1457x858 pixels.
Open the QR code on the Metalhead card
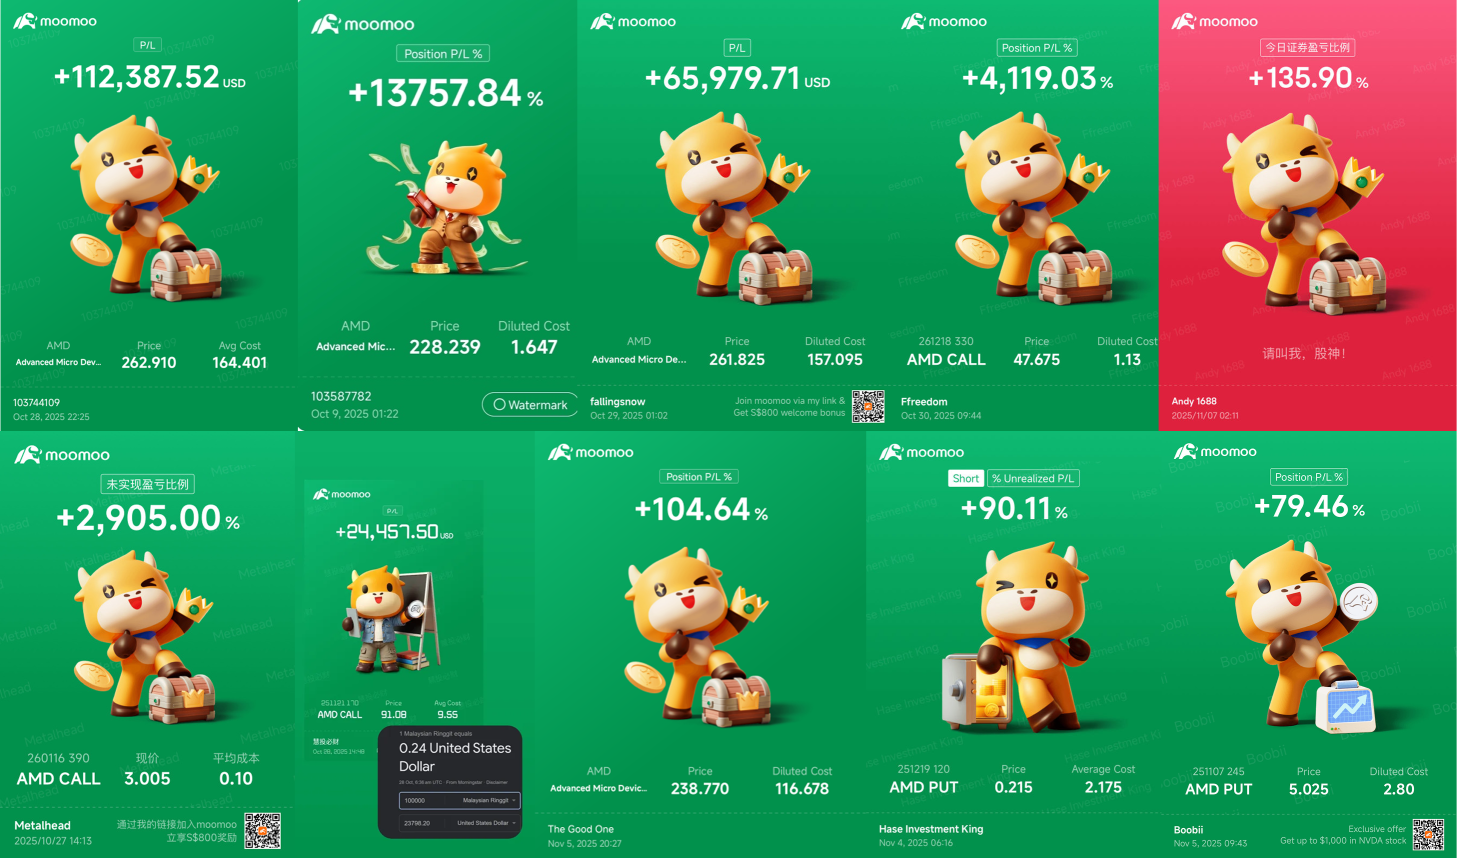[x=262, y=830]
